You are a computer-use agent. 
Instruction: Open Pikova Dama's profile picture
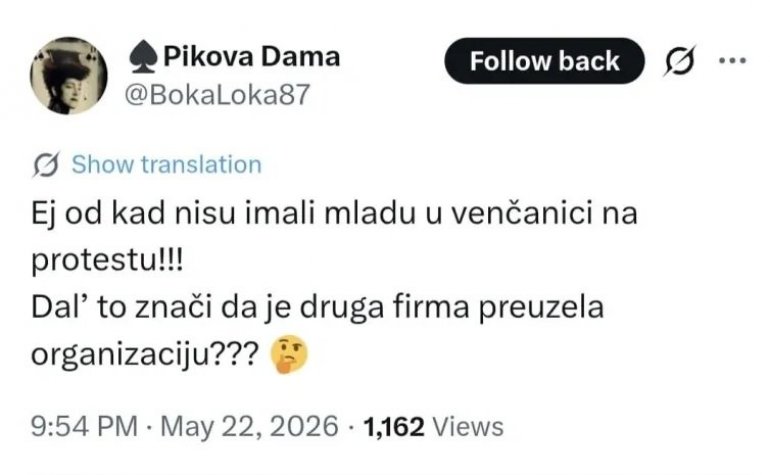[69, 76]
